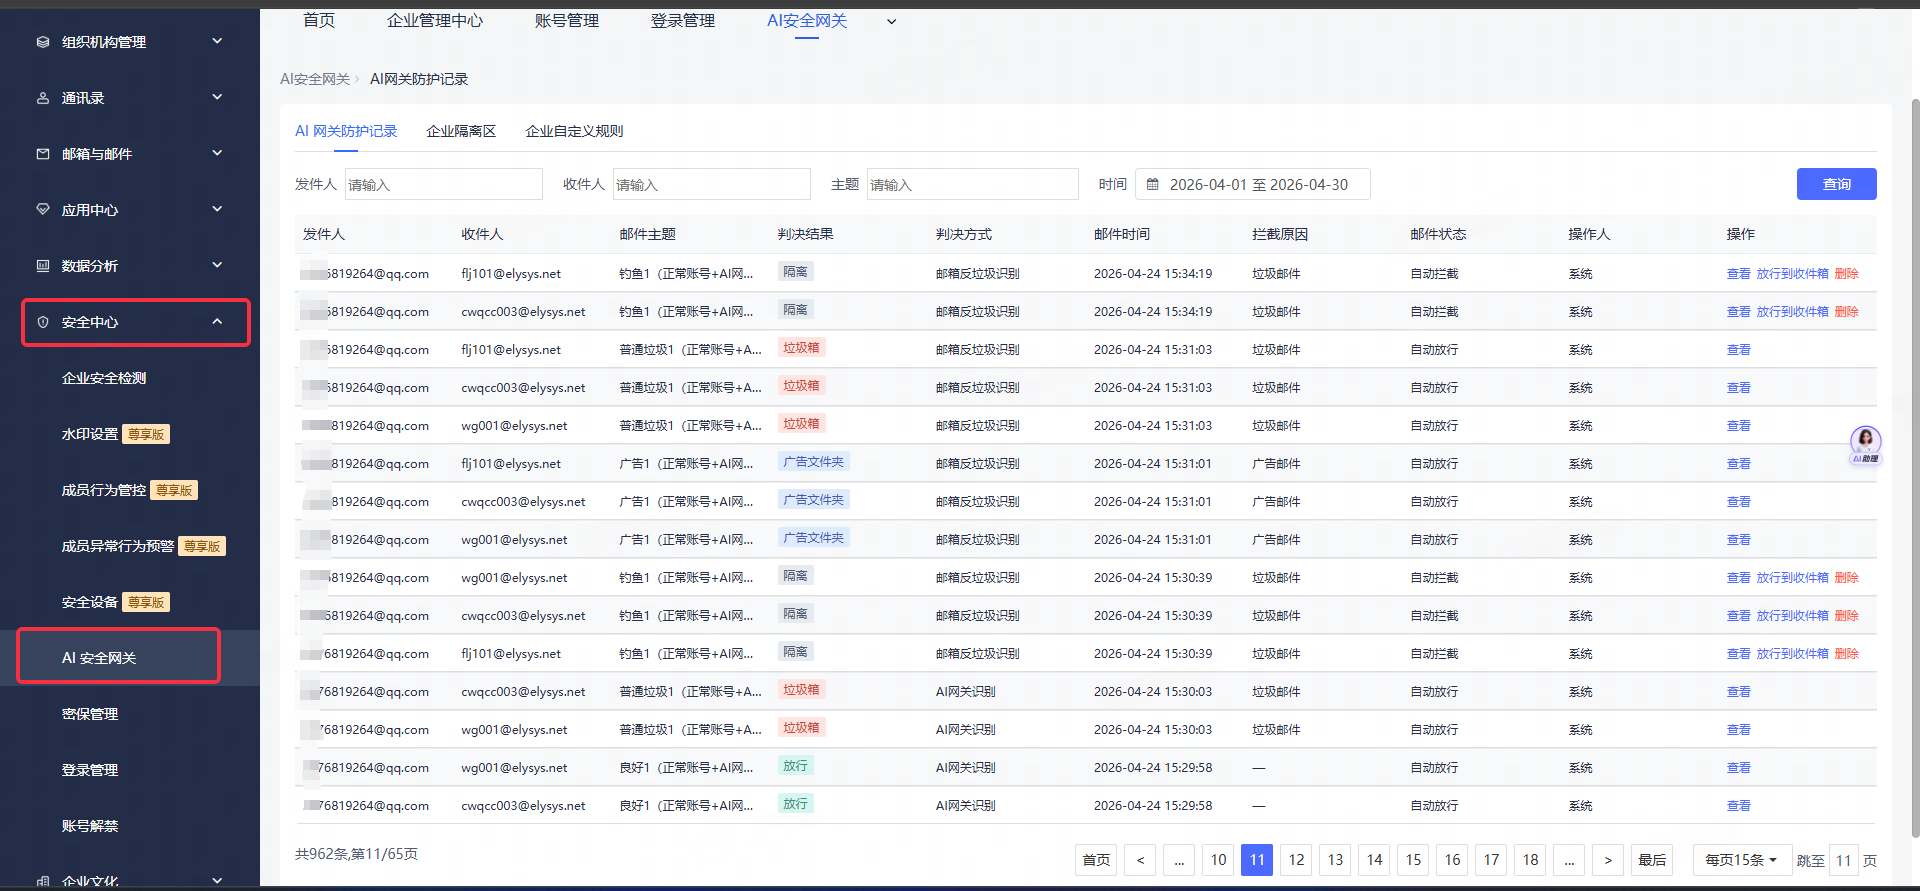Click the 应用中心 sidebar icon
The width and height of the screenshot is (1920, 891).
(43, 210)
